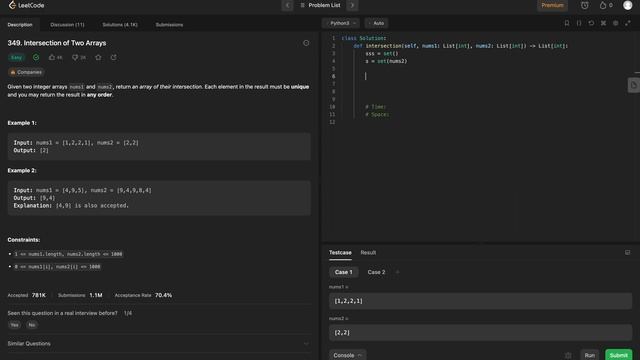Switch to the Testcase tab

pyautogui.click(x=340, y=253)
